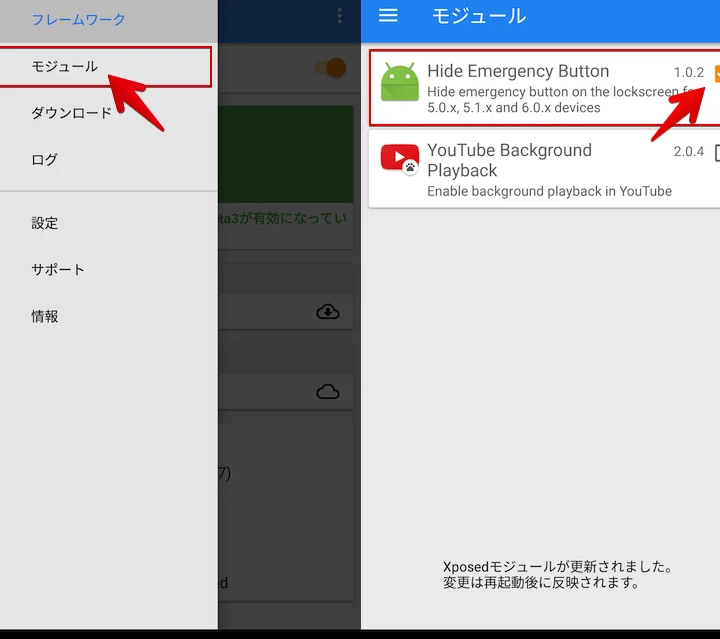Open モジュール from the drawer
This screenshot has width=720, height=639.
point(64,67)
